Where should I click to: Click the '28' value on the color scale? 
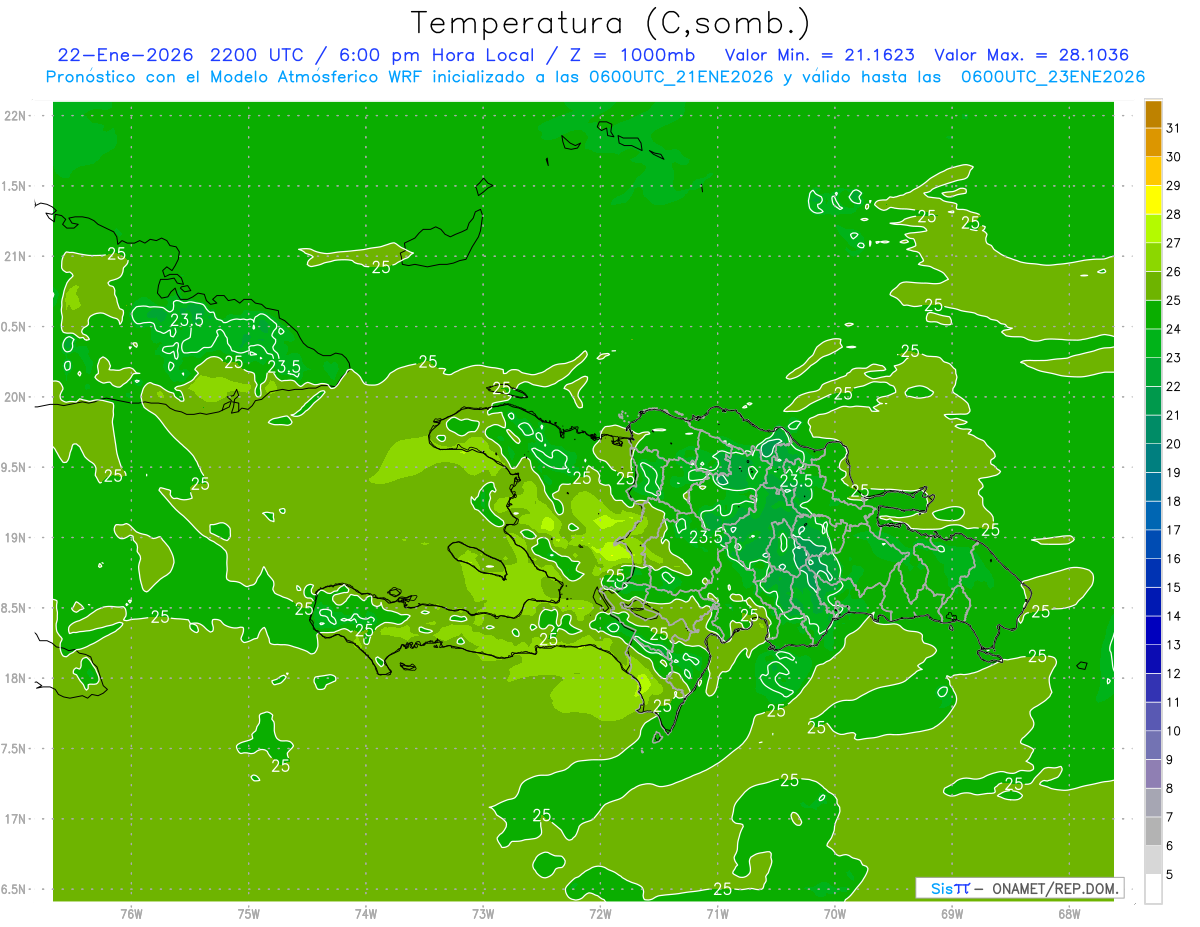1174,214
